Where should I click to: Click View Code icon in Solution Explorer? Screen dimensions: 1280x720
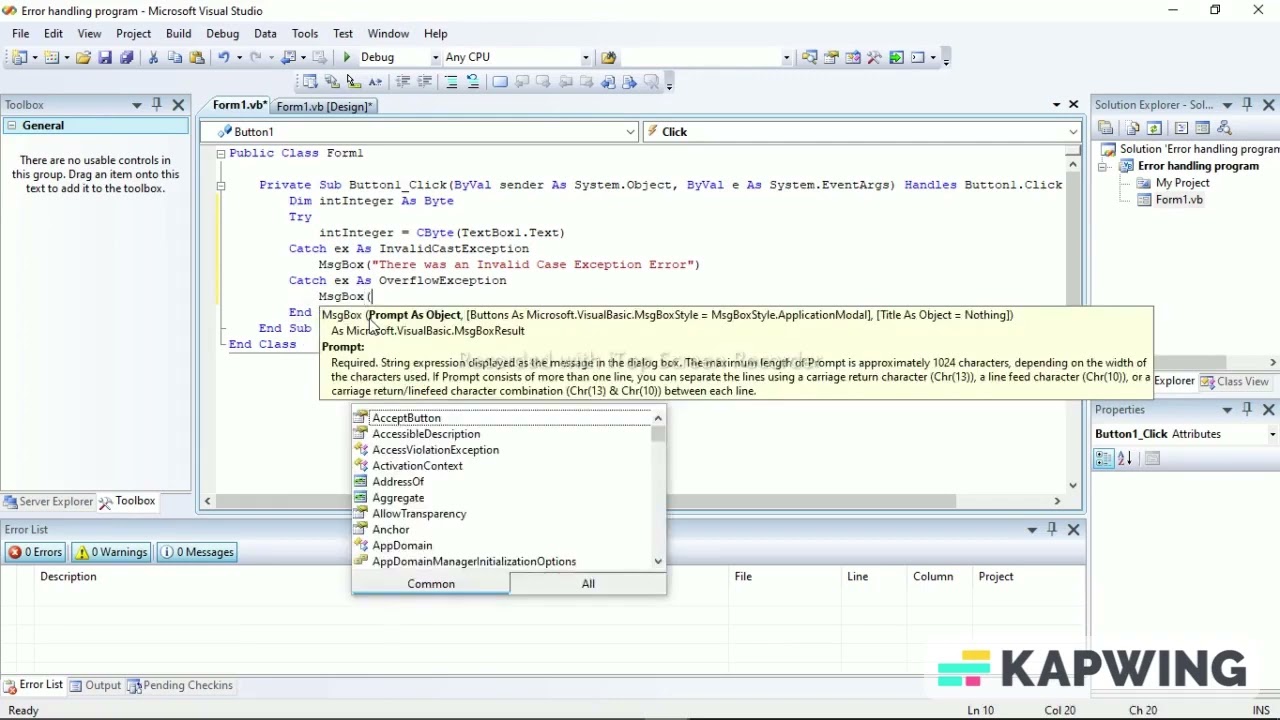point(1181,128)
